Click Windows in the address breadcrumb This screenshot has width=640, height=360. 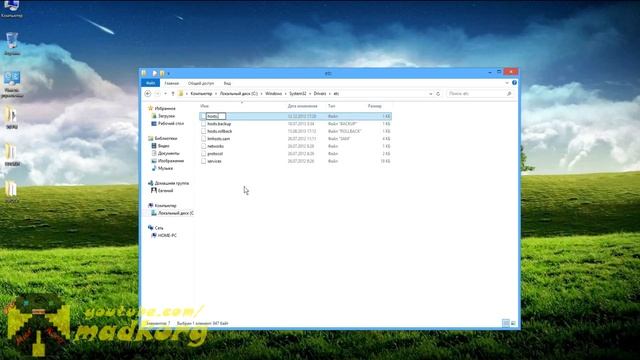click(273, 93)
